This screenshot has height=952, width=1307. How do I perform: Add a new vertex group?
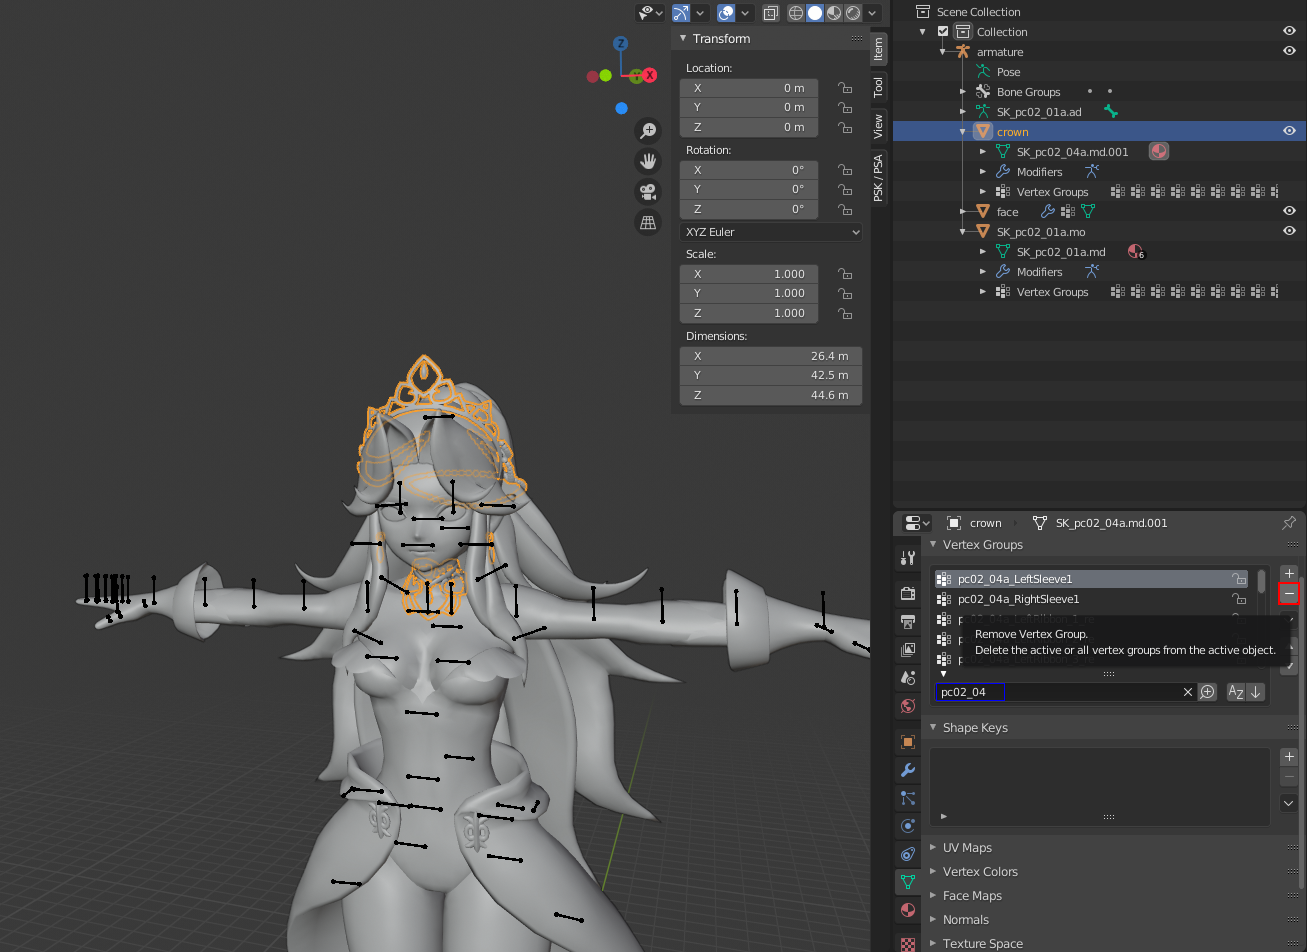pos(1289,574)
